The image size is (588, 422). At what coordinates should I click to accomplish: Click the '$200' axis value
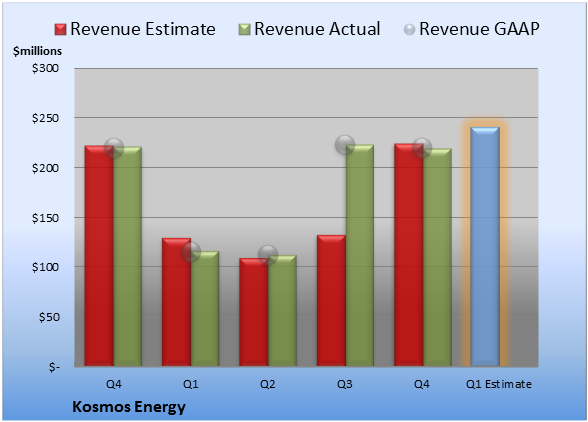[x=45, y=168]
